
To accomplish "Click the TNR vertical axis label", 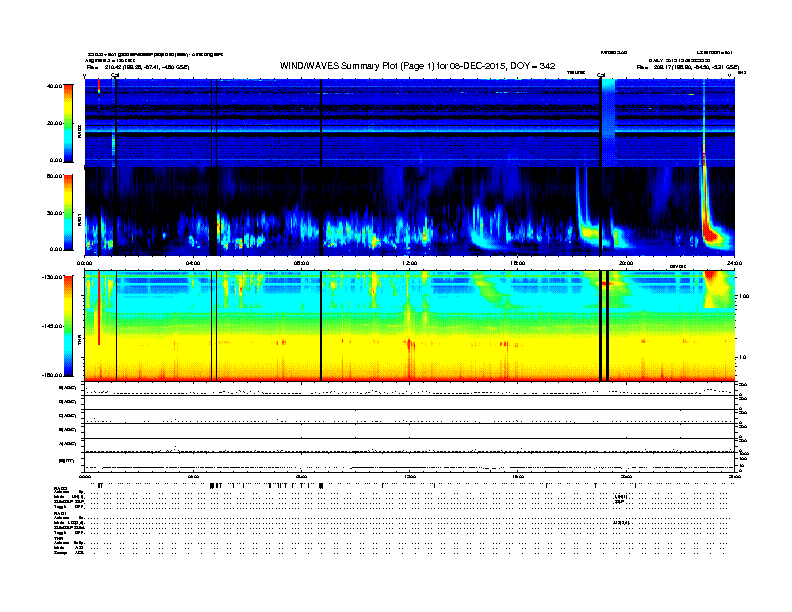I will [79, 342].
